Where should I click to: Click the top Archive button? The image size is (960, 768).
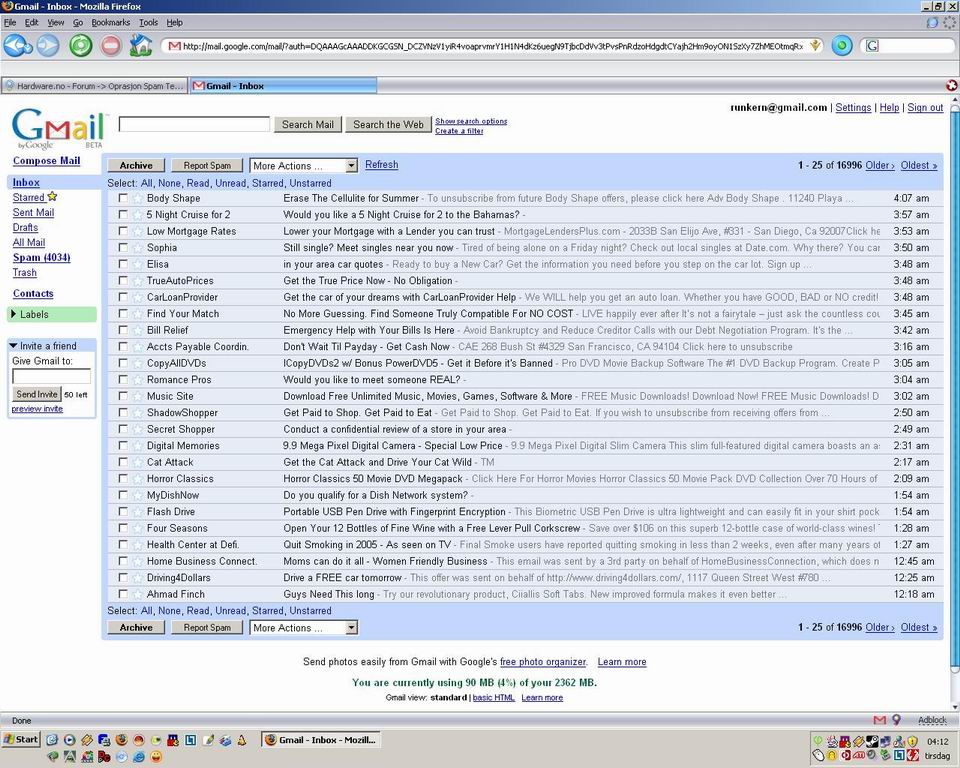136,165
